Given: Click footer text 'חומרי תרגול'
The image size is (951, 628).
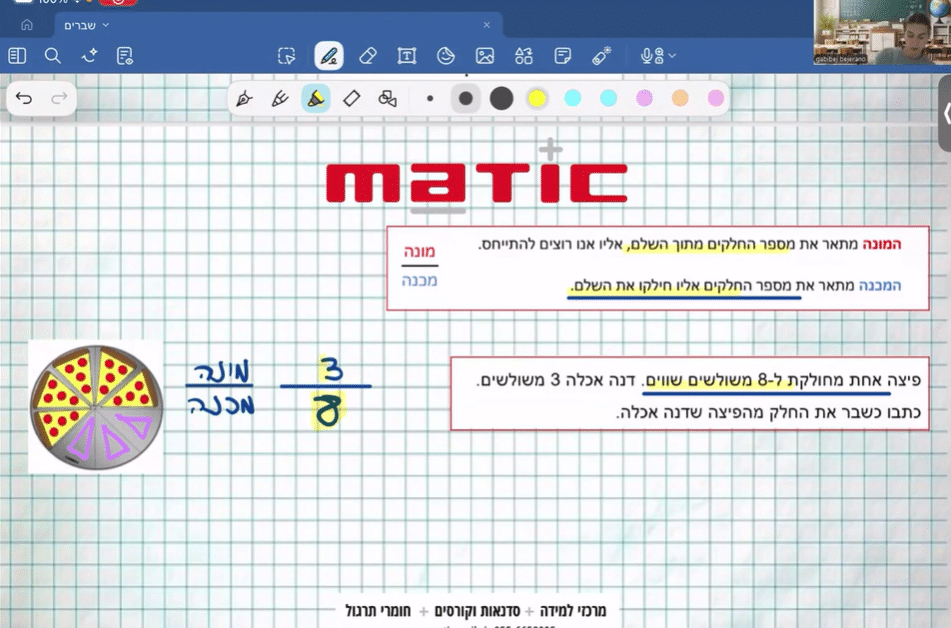Looking at the screenshot, I should (x=378, y=611).
